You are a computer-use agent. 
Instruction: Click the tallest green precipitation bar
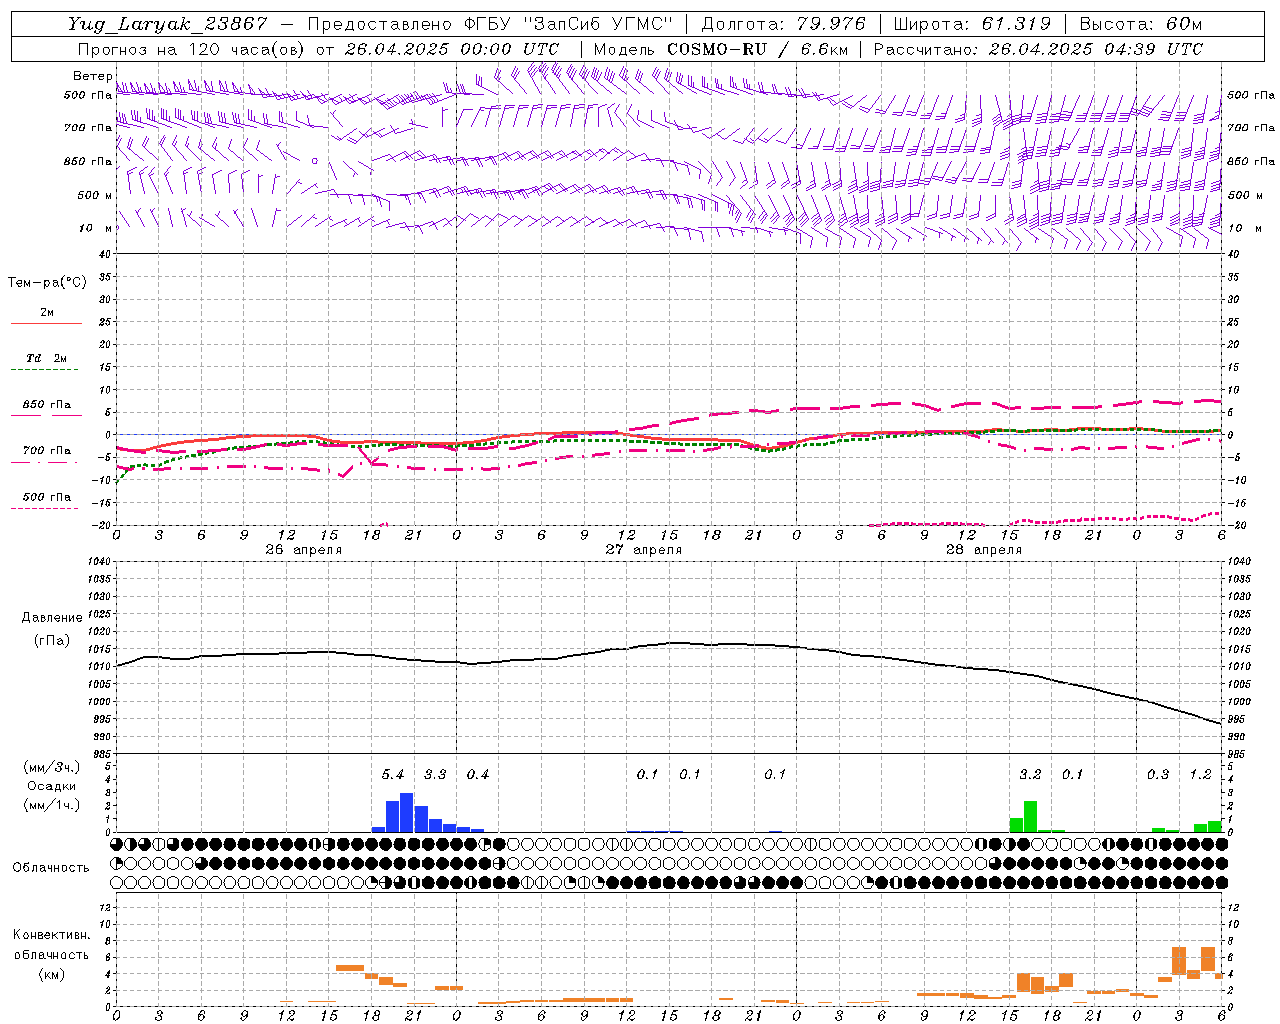pyautogui.click(x=1030, y=817)
